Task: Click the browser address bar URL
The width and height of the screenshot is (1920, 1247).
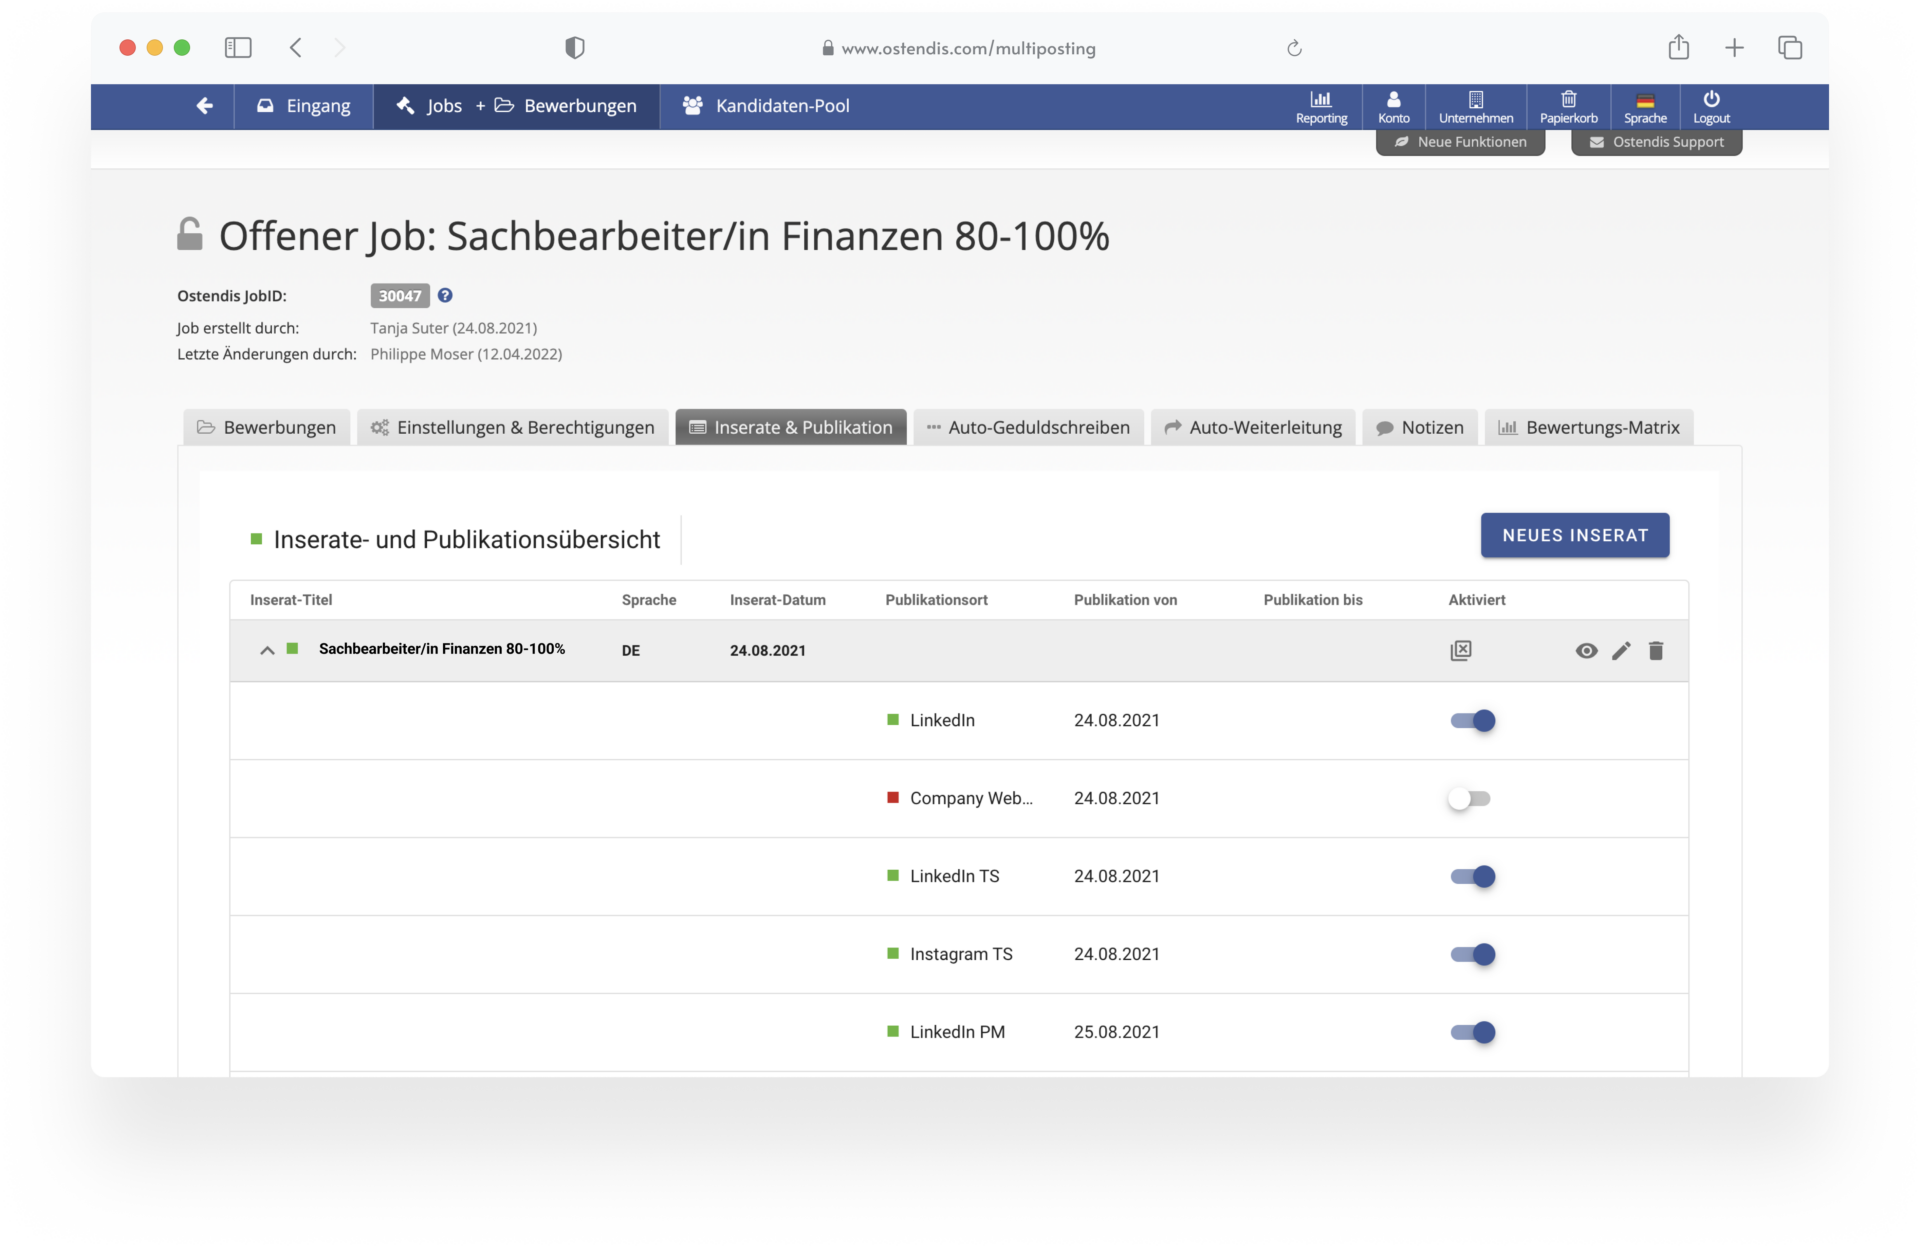Action: (968, 48)
